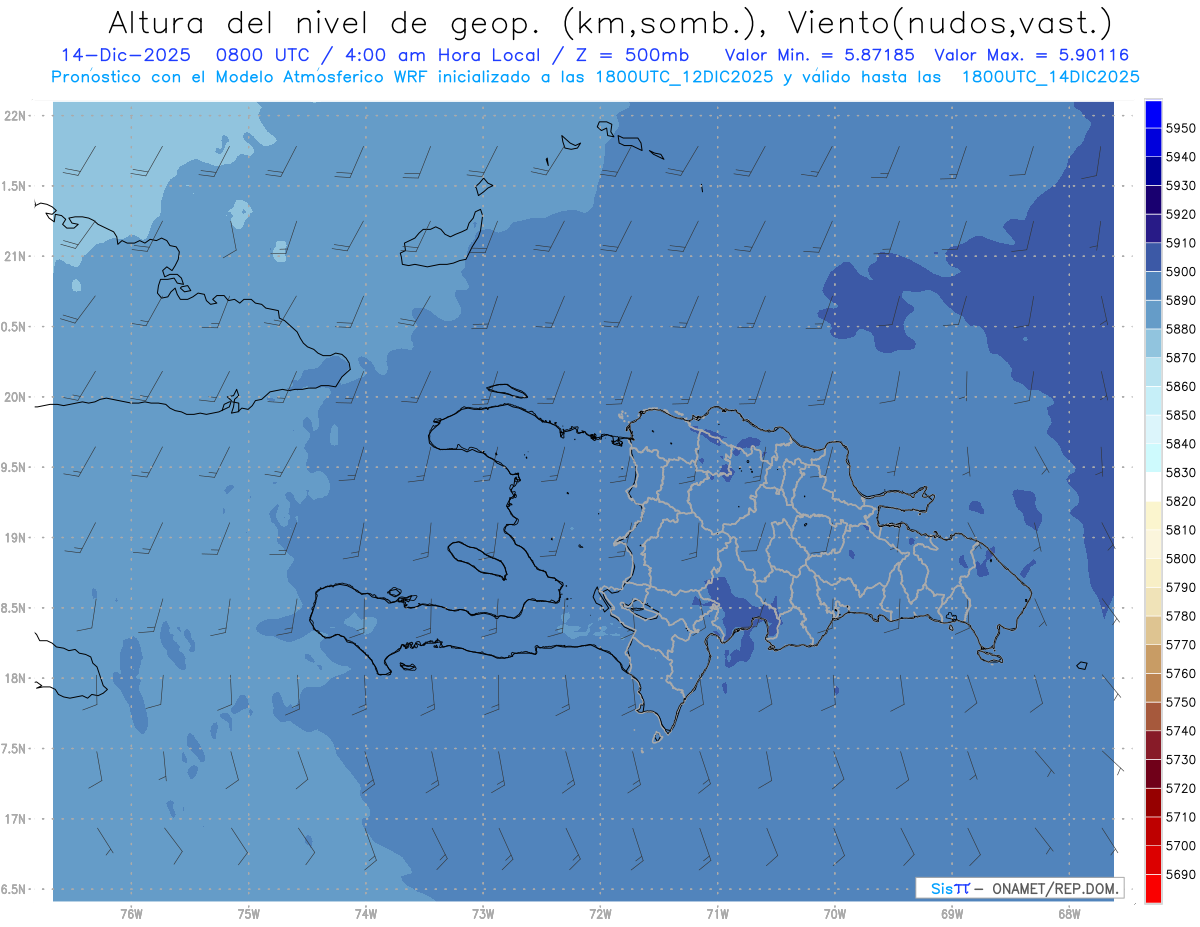
Task: Click the legend swatch between 5880 and 5890
Action: 1153,314
